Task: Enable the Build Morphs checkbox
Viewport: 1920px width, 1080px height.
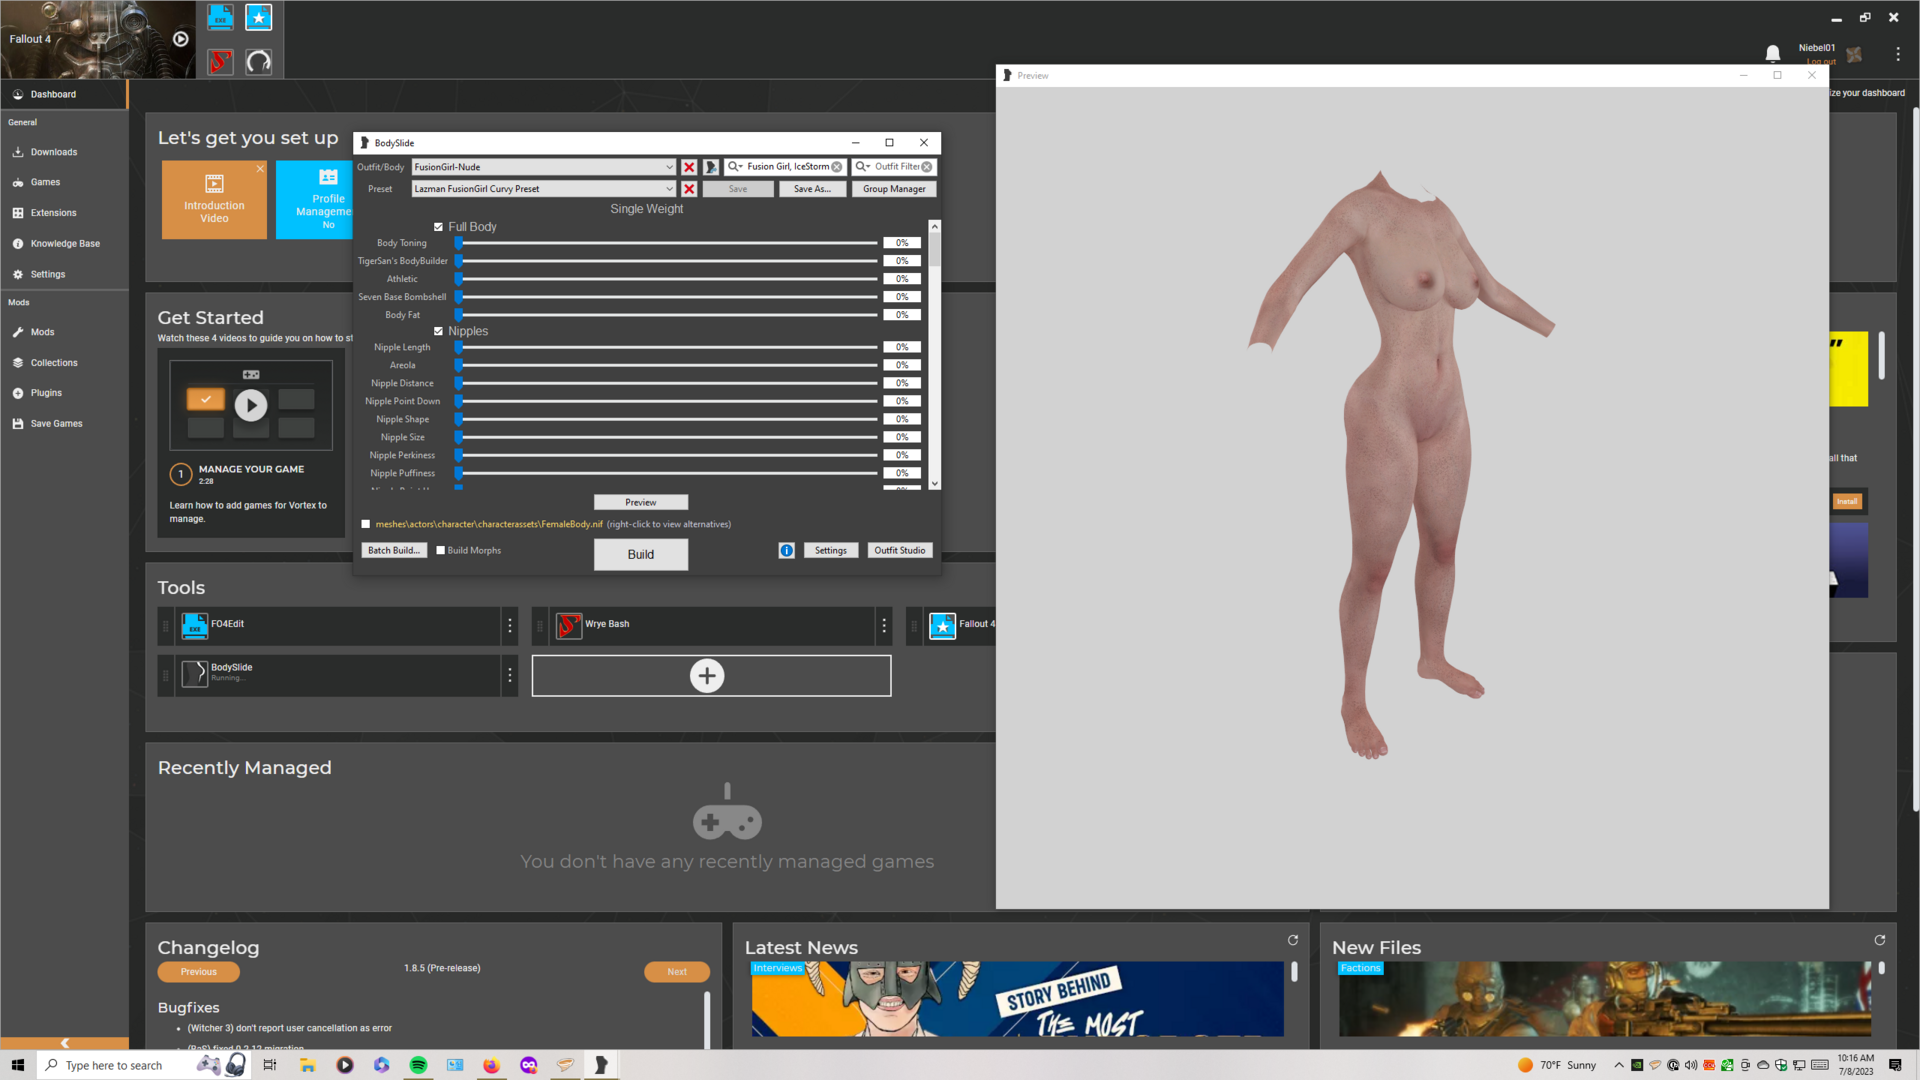Action: [440, 550]
